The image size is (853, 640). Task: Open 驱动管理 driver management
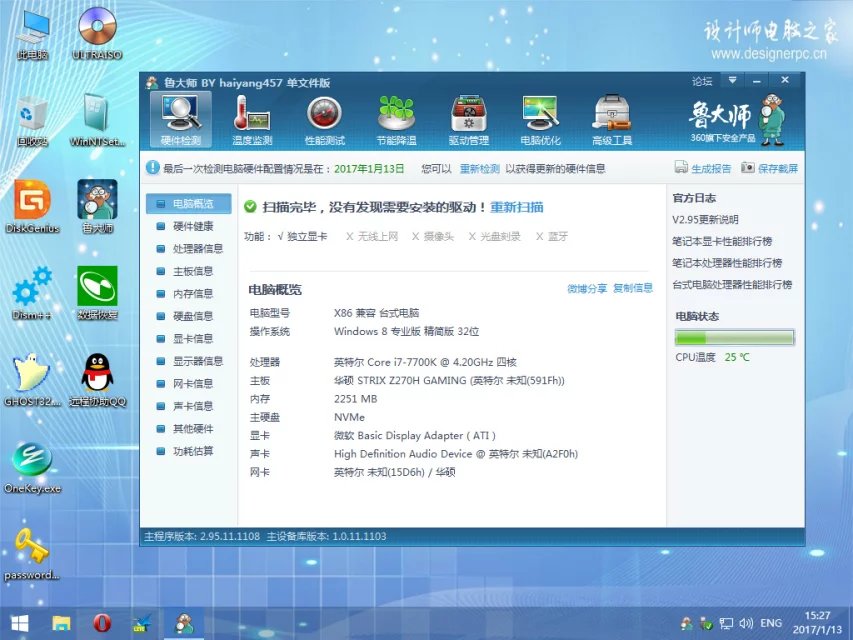468,120
